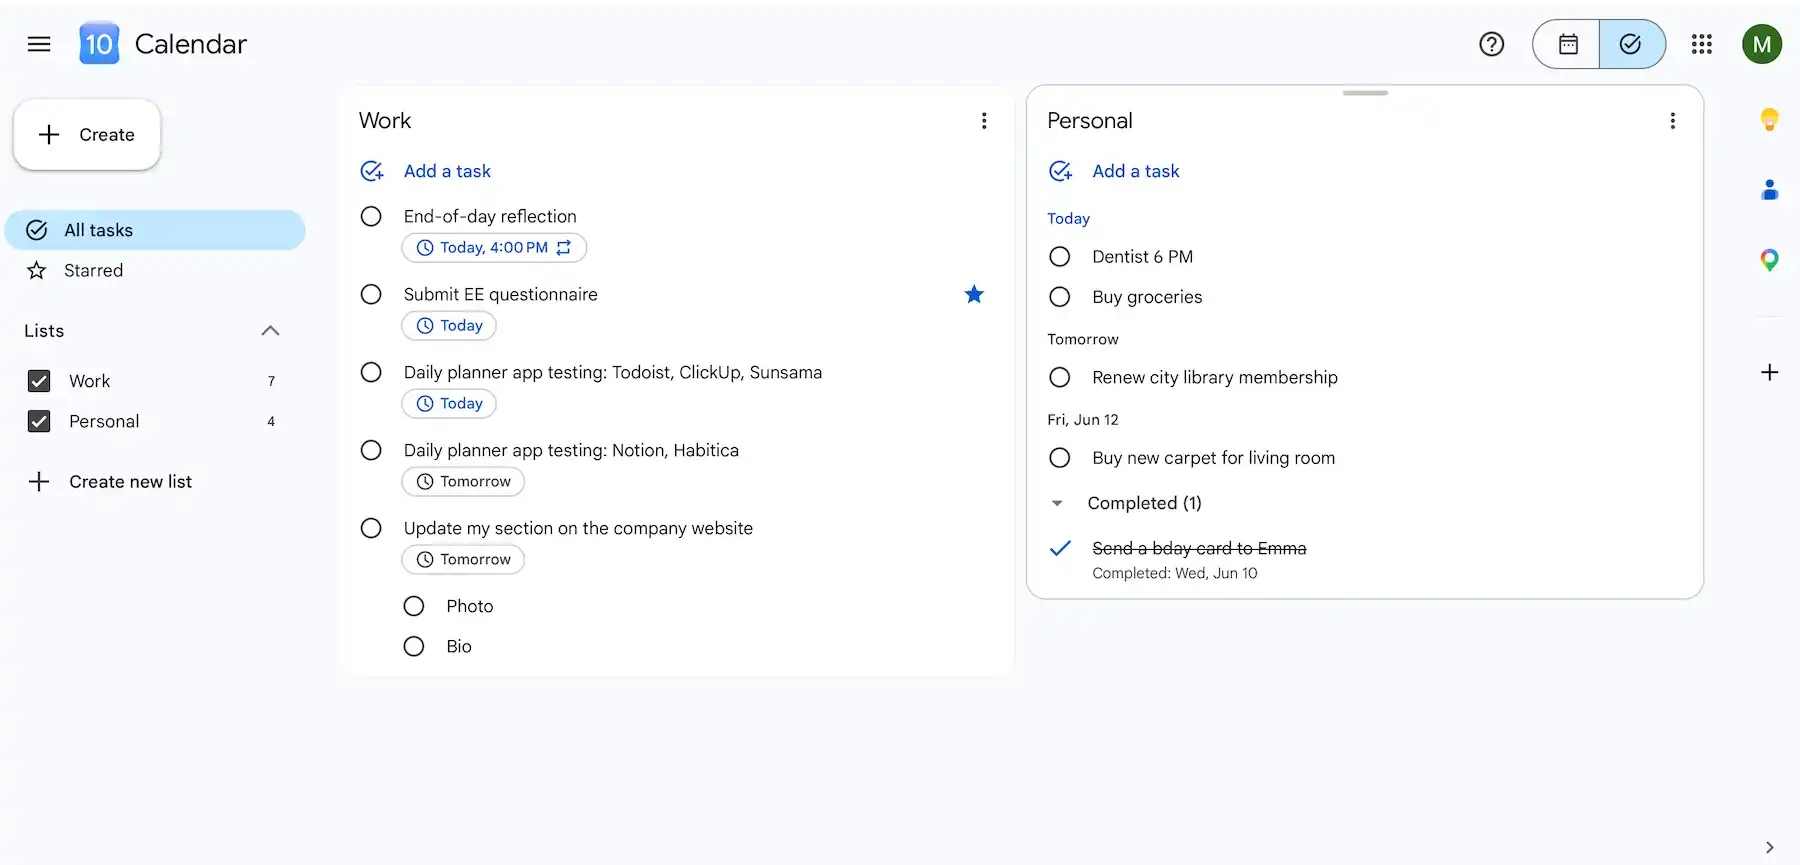Open Renew city library membership text
Viewport: 1800px width, 865px height.
[1215, 377]
